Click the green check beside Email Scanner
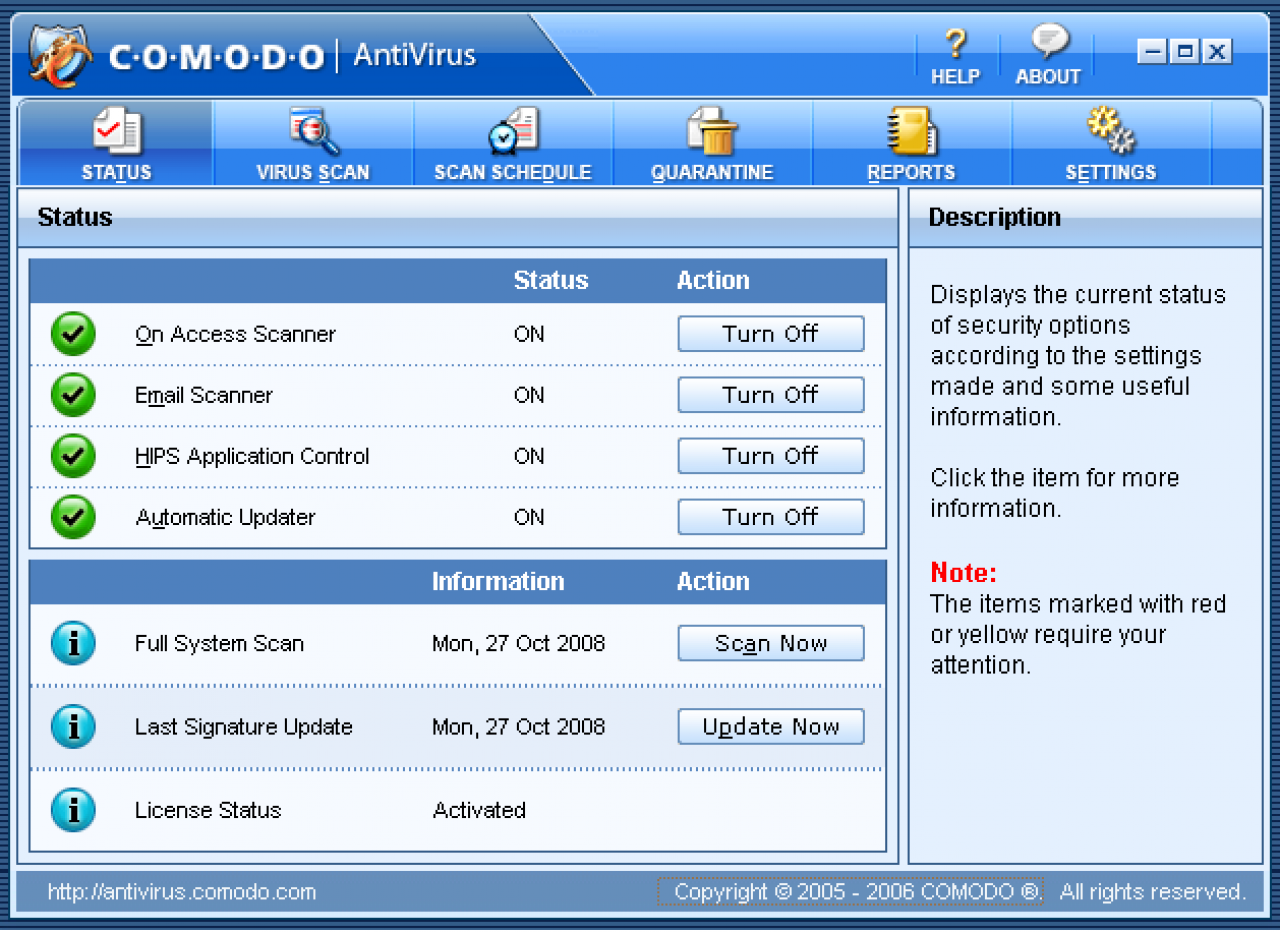 pos(73,395)
